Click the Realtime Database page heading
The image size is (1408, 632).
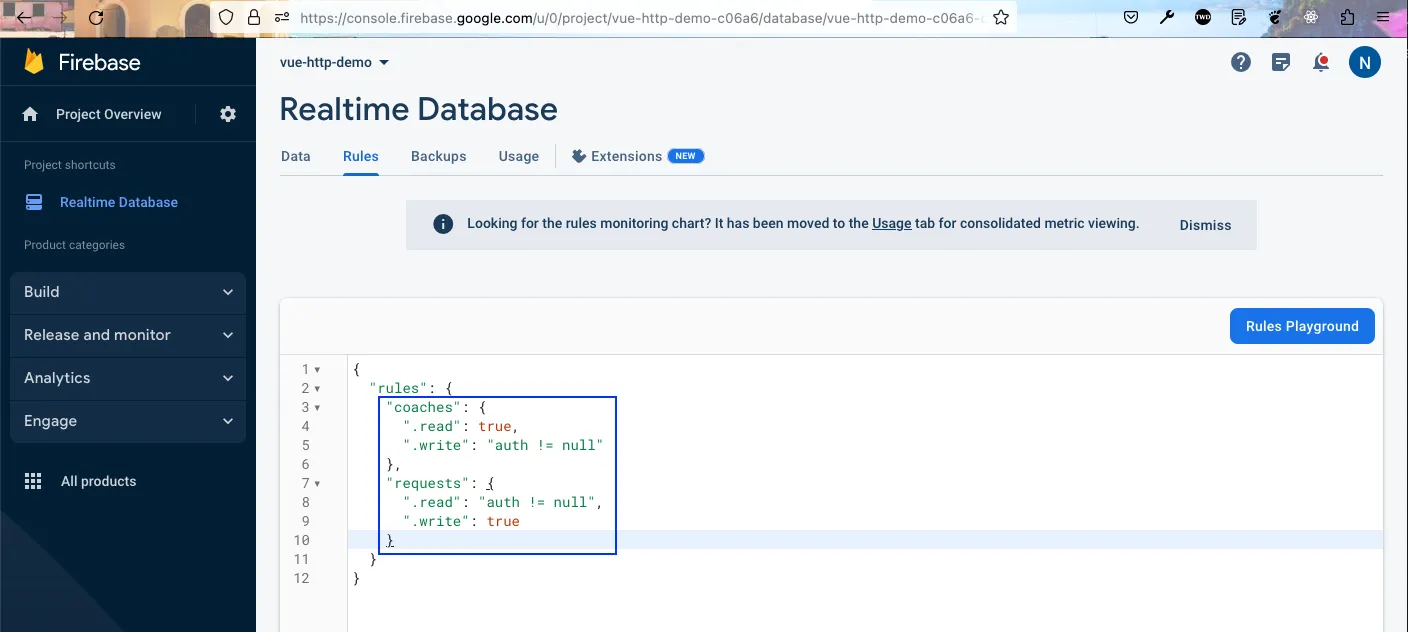[418, 109]
